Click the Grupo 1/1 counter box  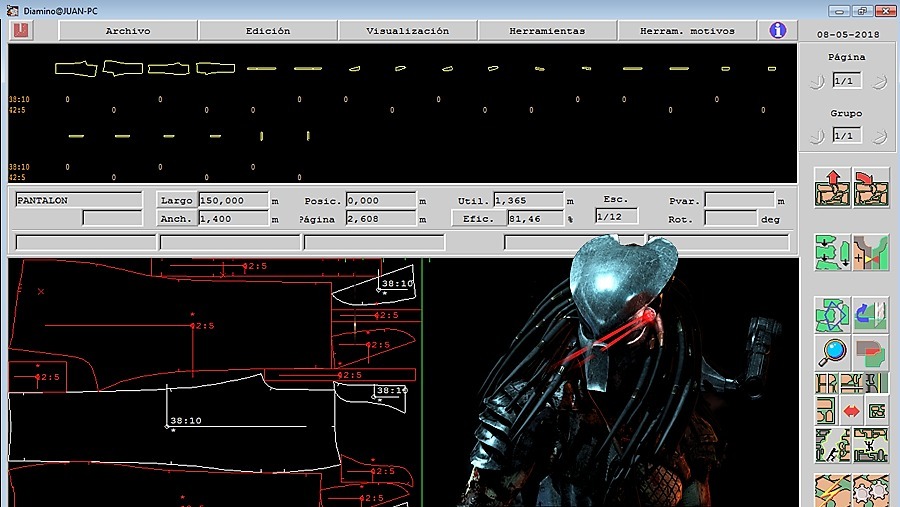[x=847, y=136]
